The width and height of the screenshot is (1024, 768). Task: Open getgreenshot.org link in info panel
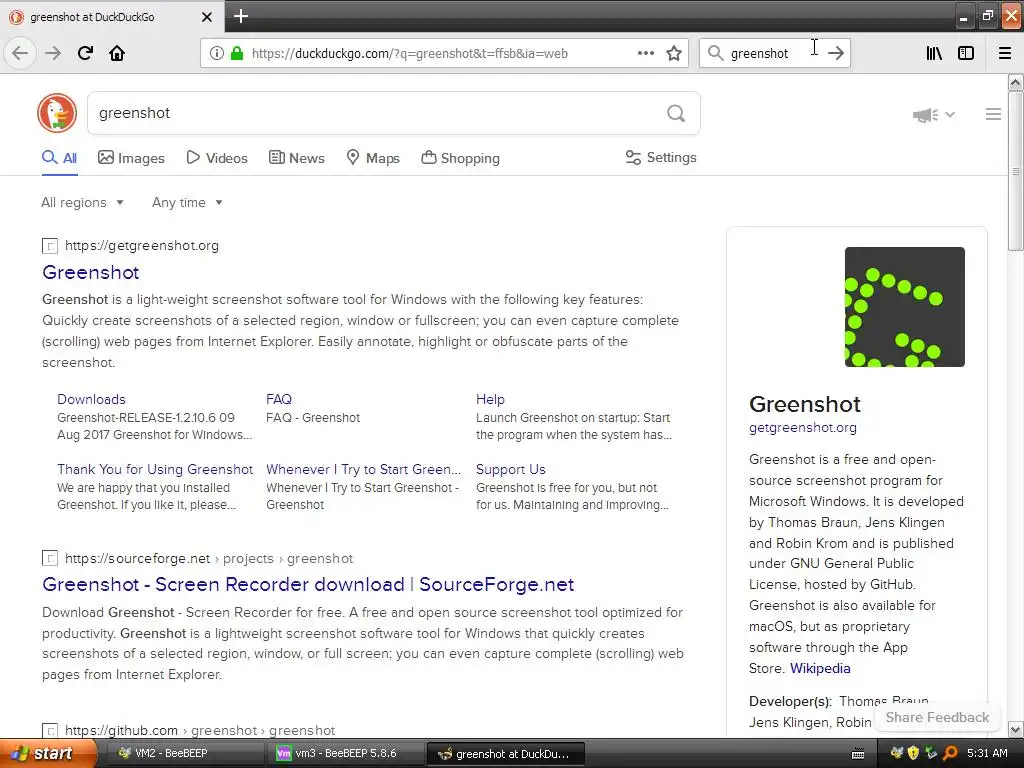(x=803, y=428)
